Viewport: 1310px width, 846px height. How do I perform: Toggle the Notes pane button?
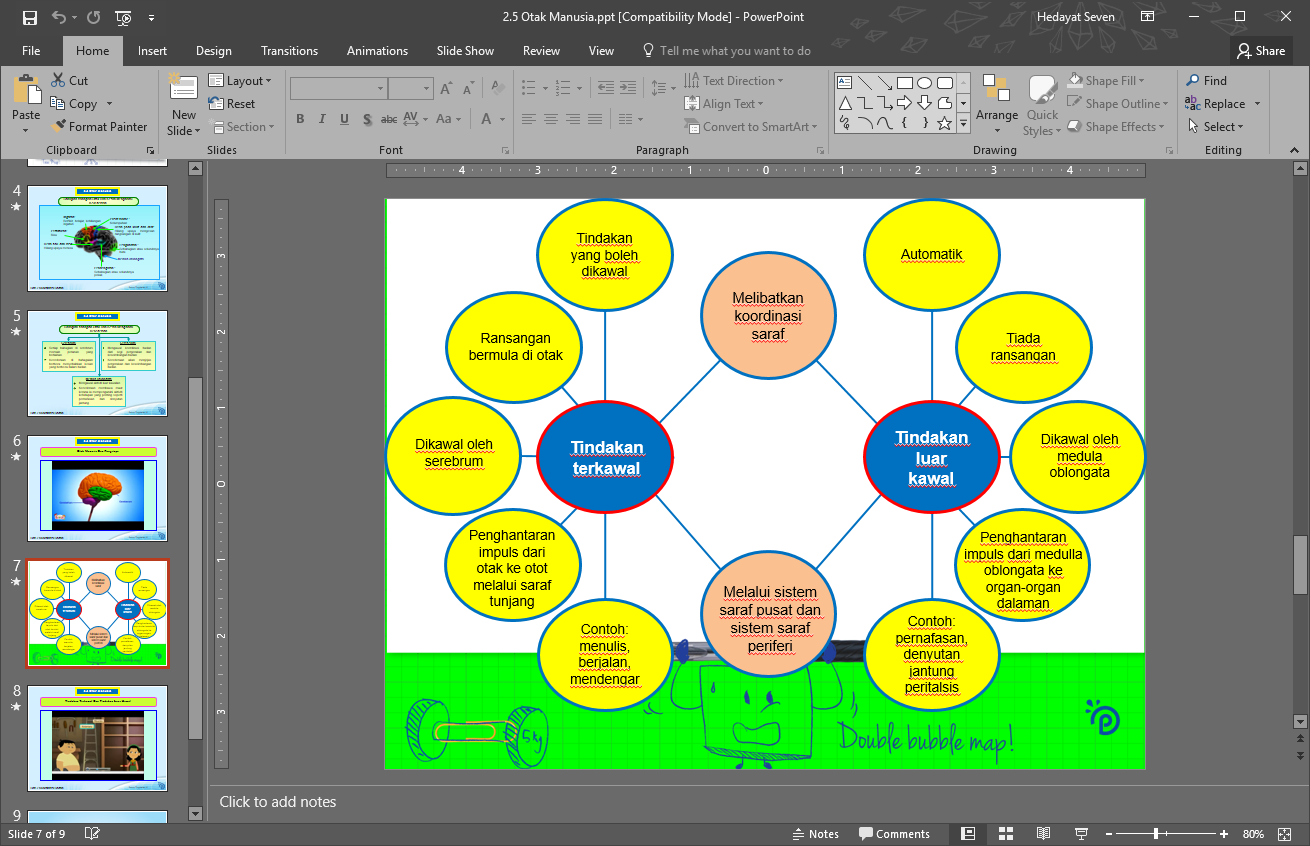[x=815, y=834]
